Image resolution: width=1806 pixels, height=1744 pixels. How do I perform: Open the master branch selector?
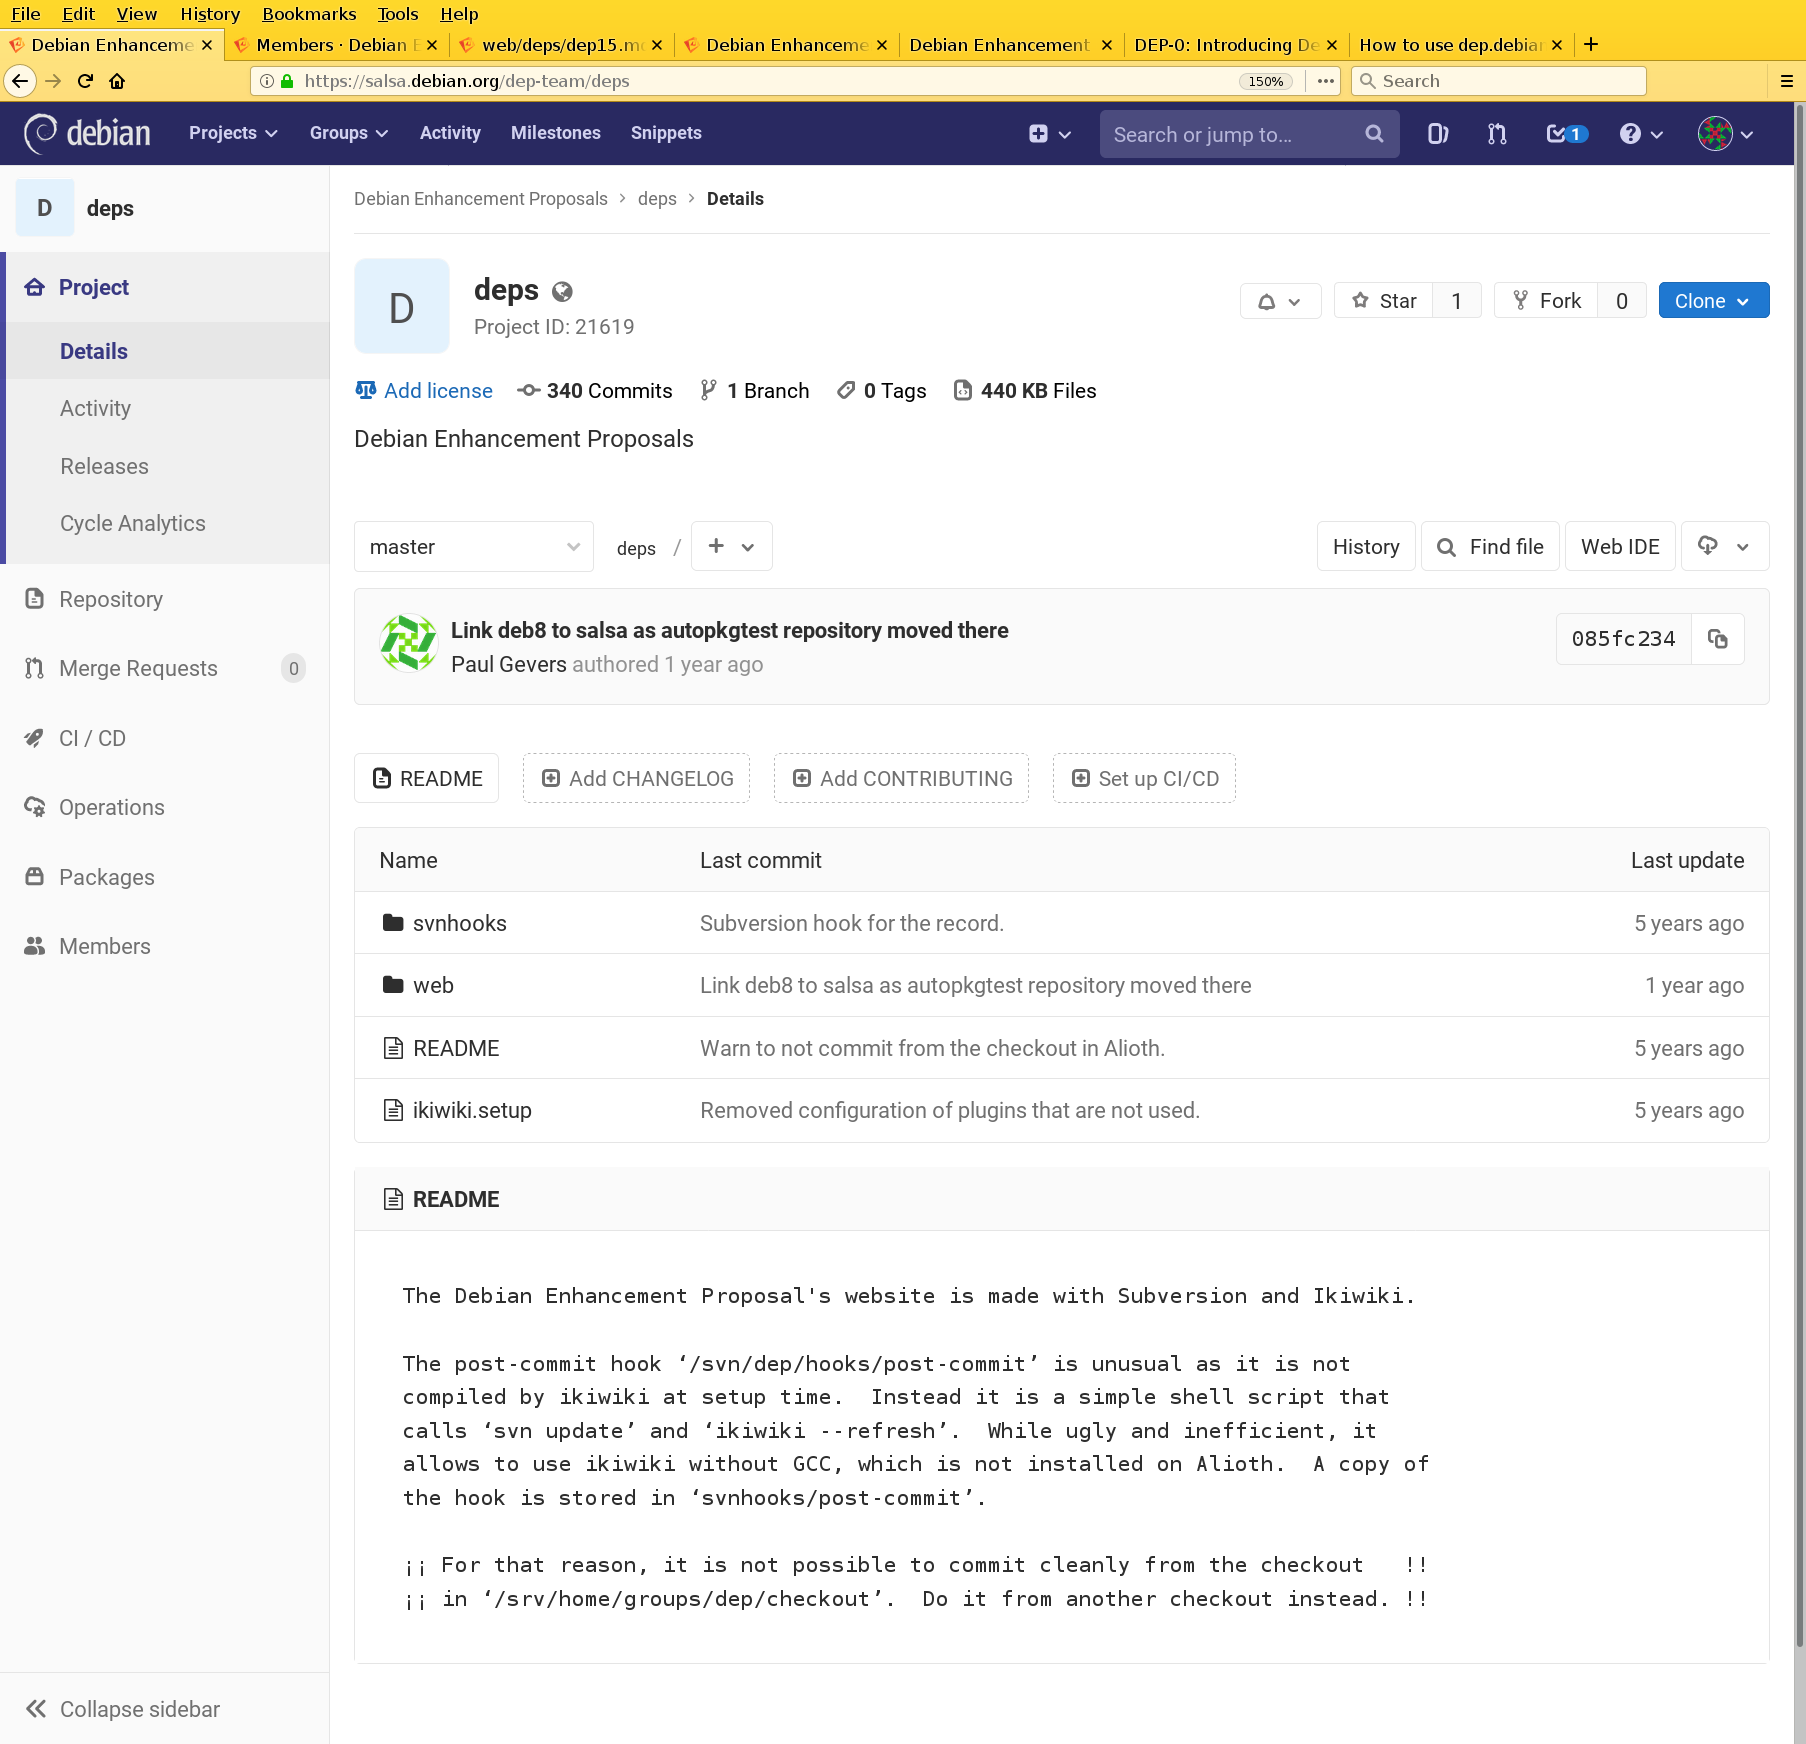pyautogui.click(x=474, y=547)
